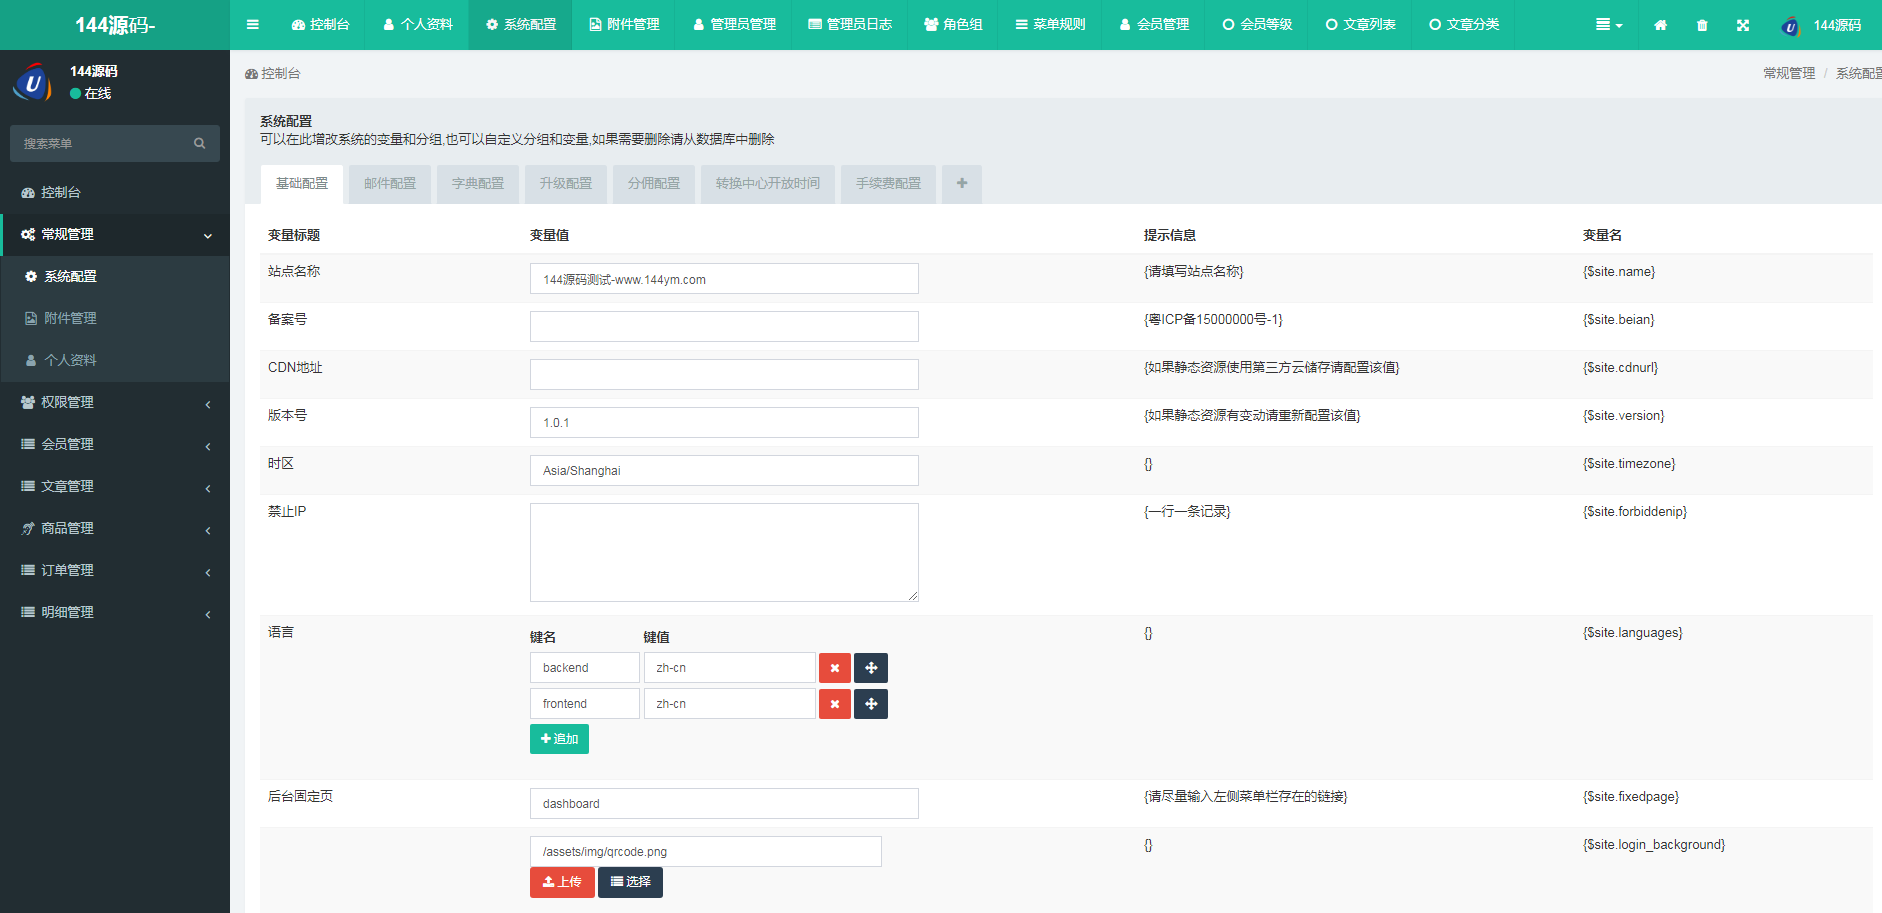Click the search magnifier icon in sidebar
Viewport: 1882px width, 913px height.
[x=200, y=144]
